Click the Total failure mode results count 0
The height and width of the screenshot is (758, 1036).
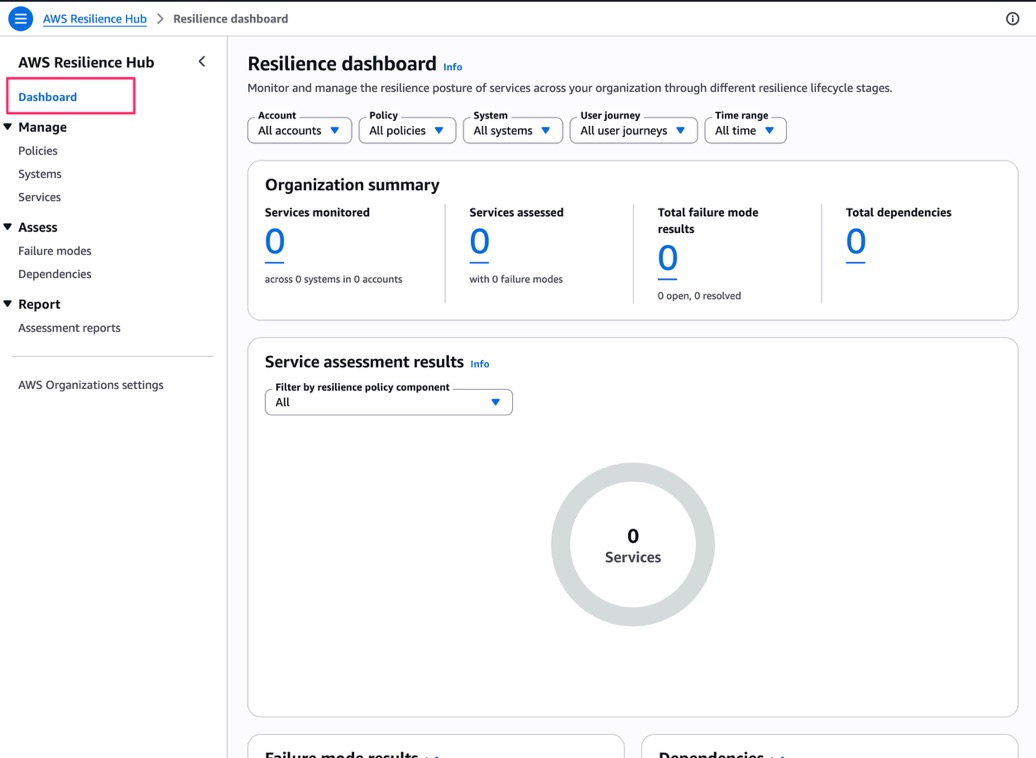click(667, 259)
